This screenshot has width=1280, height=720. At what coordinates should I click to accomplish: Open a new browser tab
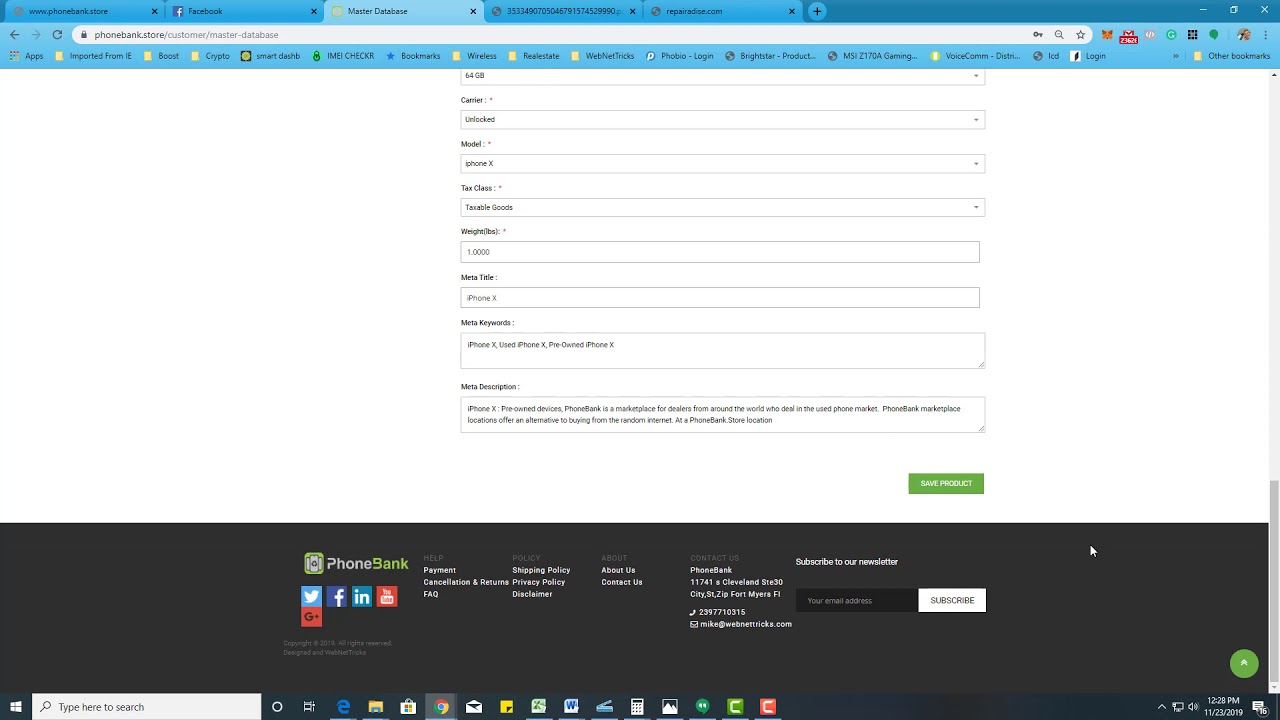817,11
